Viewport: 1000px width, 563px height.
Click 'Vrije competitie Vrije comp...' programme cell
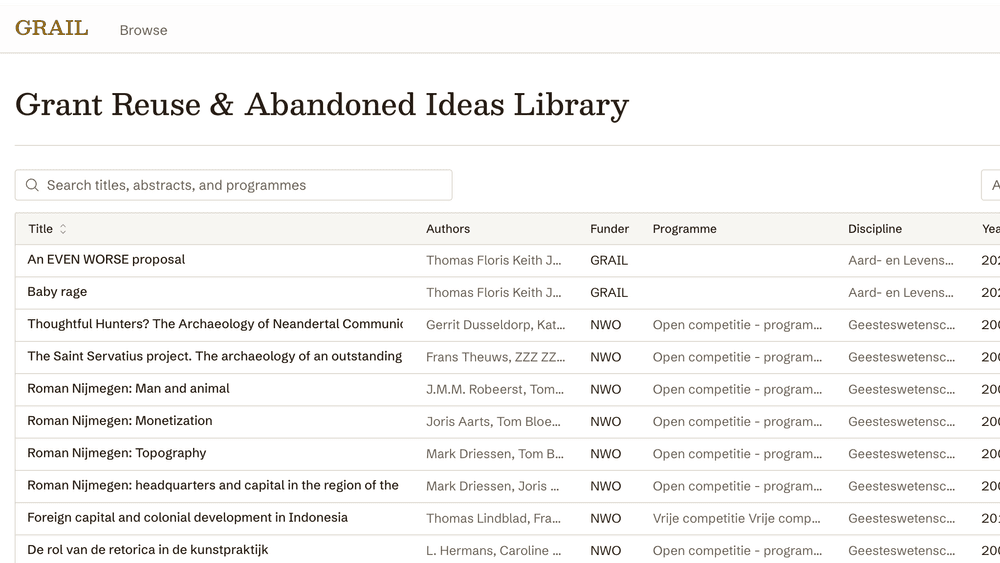click(x=737, y=518)
